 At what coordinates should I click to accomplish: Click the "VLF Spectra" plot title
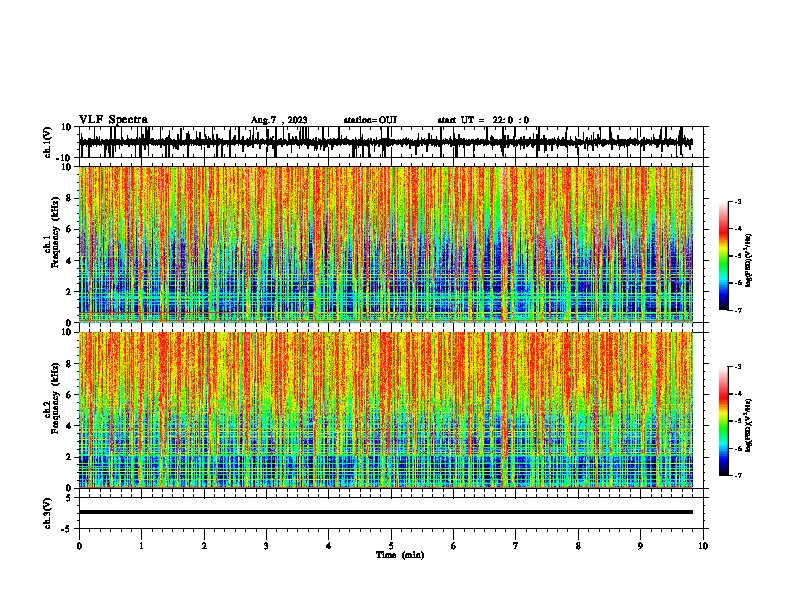(113, 120)
